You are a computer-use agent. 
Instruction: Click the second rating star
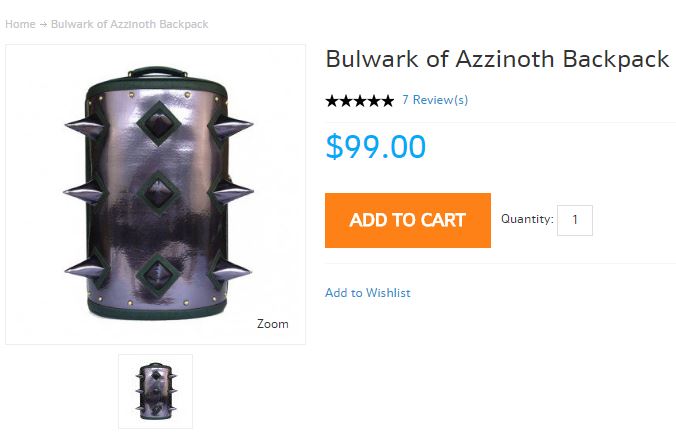click(x=346, y=101)
